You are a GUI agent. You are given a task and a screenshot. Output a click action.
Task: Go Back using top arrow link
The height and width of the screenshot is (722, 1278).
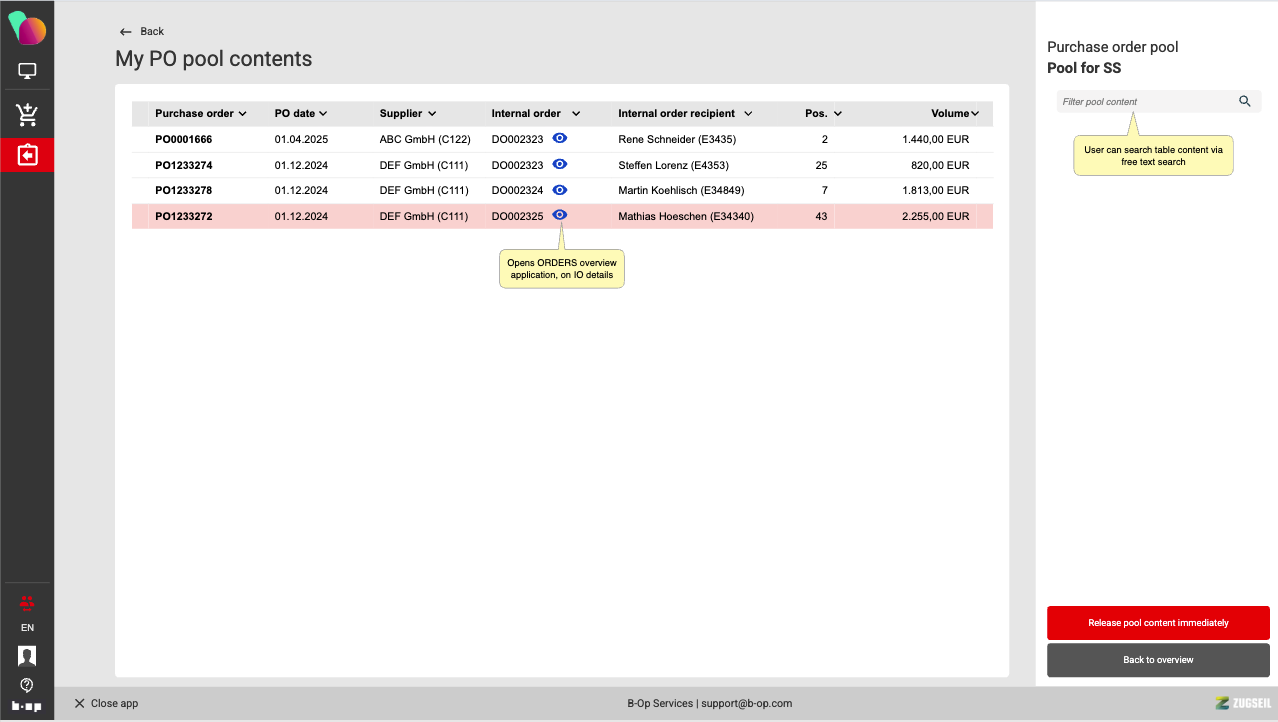click(141, 32)
